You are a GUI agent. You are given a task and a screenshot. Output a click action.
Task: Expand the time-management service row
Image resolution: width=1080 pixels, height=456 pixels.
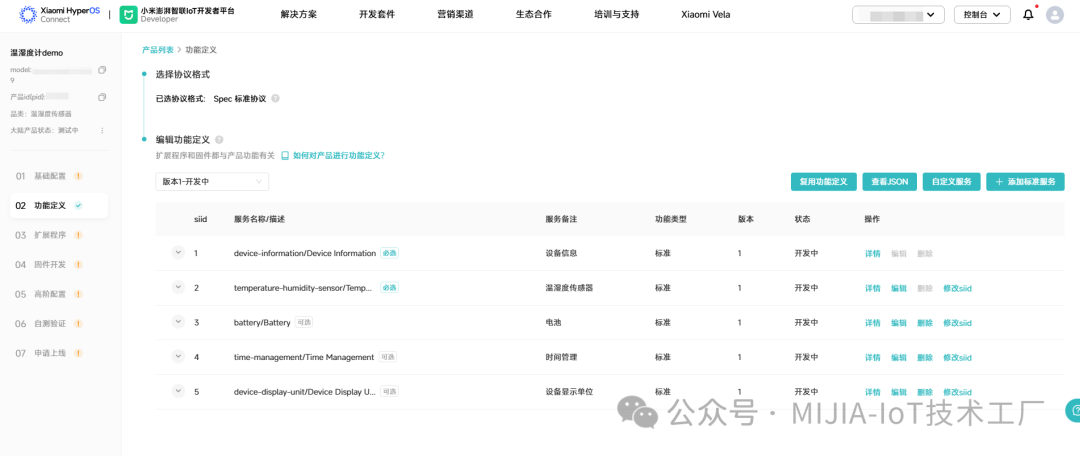(178, 357)
